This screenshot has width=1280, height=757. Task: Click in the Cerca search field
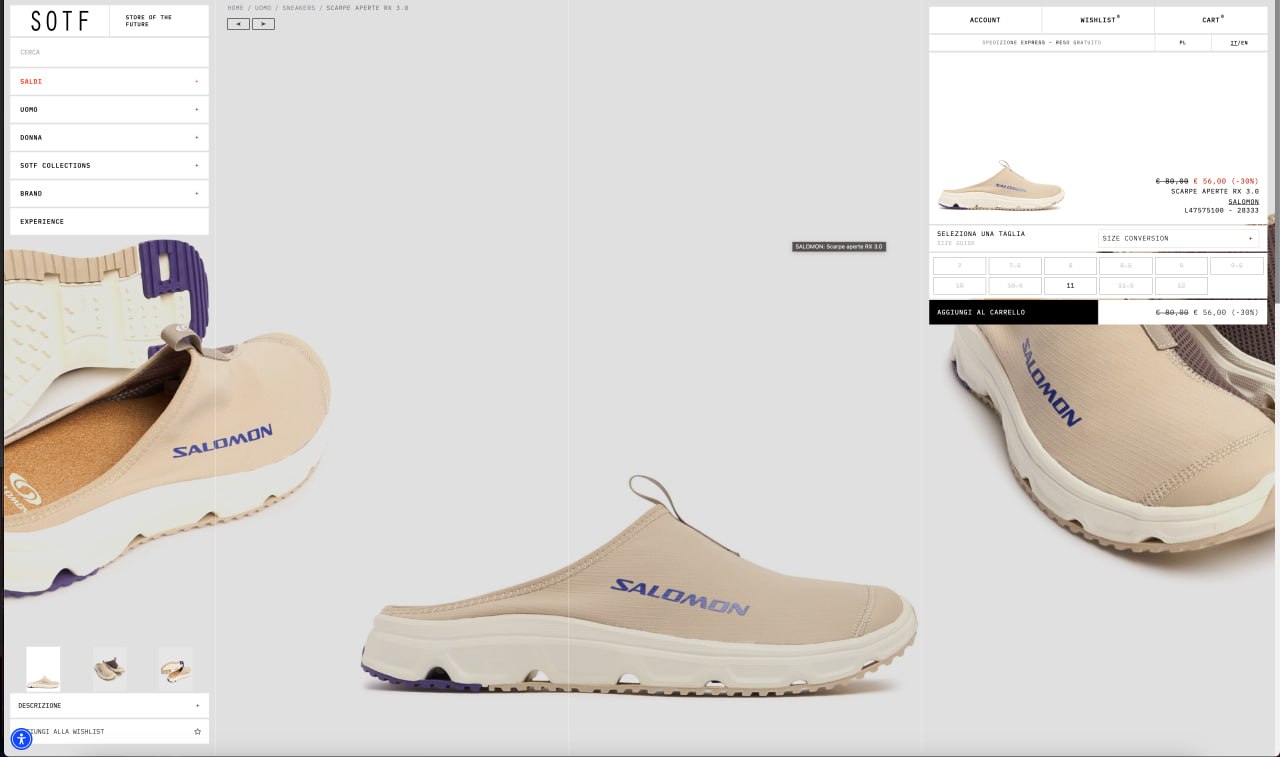[x=109, y=52]
